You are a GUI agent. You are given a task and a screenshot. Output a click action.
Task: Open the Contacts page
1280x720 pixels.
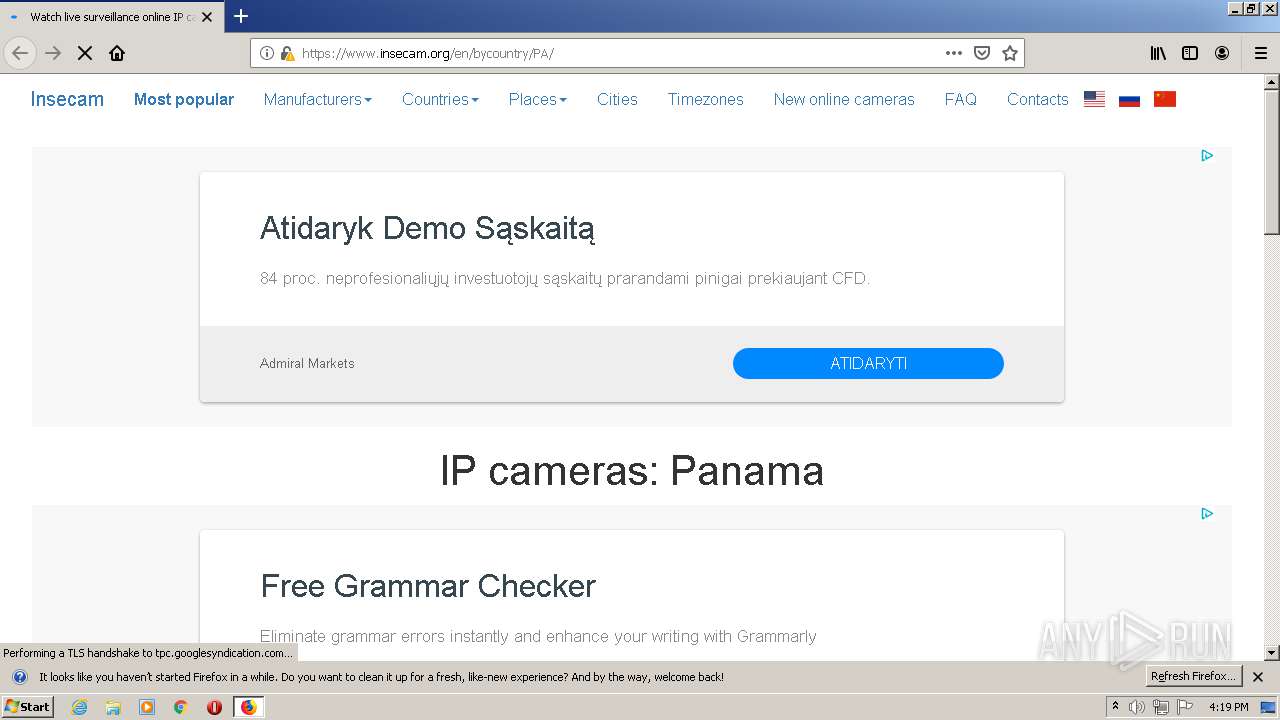click(x=1037, y=99)
